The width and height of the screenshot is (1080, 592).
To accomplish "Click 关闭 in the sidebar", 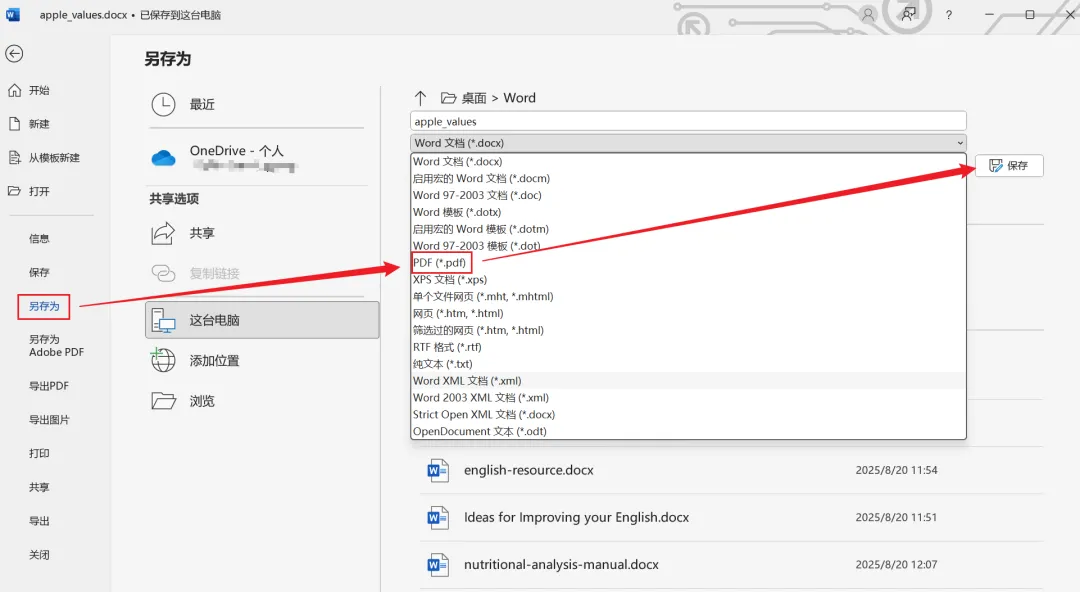I will [39, 555].
